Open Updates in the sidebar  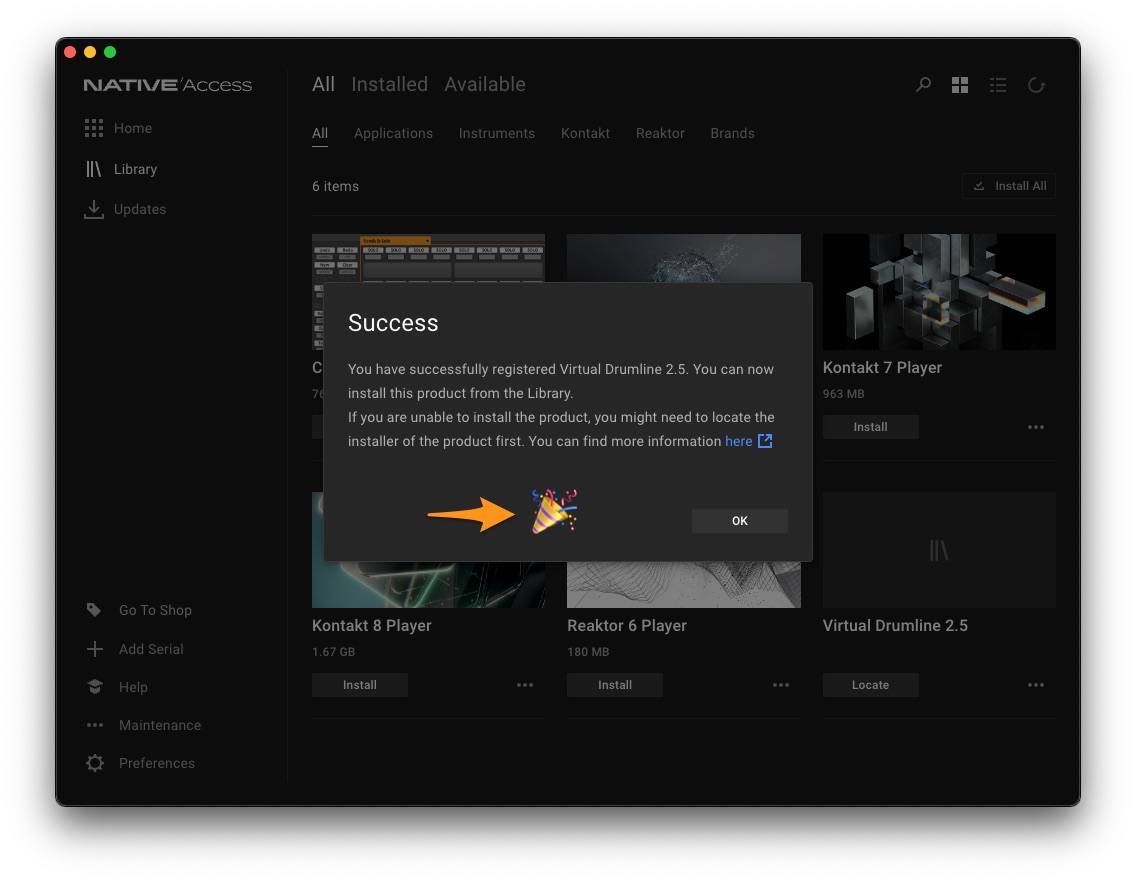click(140, 209)
